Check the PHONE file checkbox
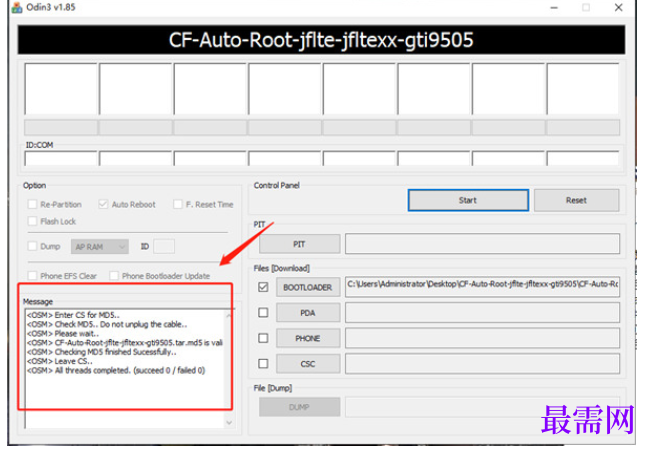Screen dimensions: 653x451 coord(263,338)
